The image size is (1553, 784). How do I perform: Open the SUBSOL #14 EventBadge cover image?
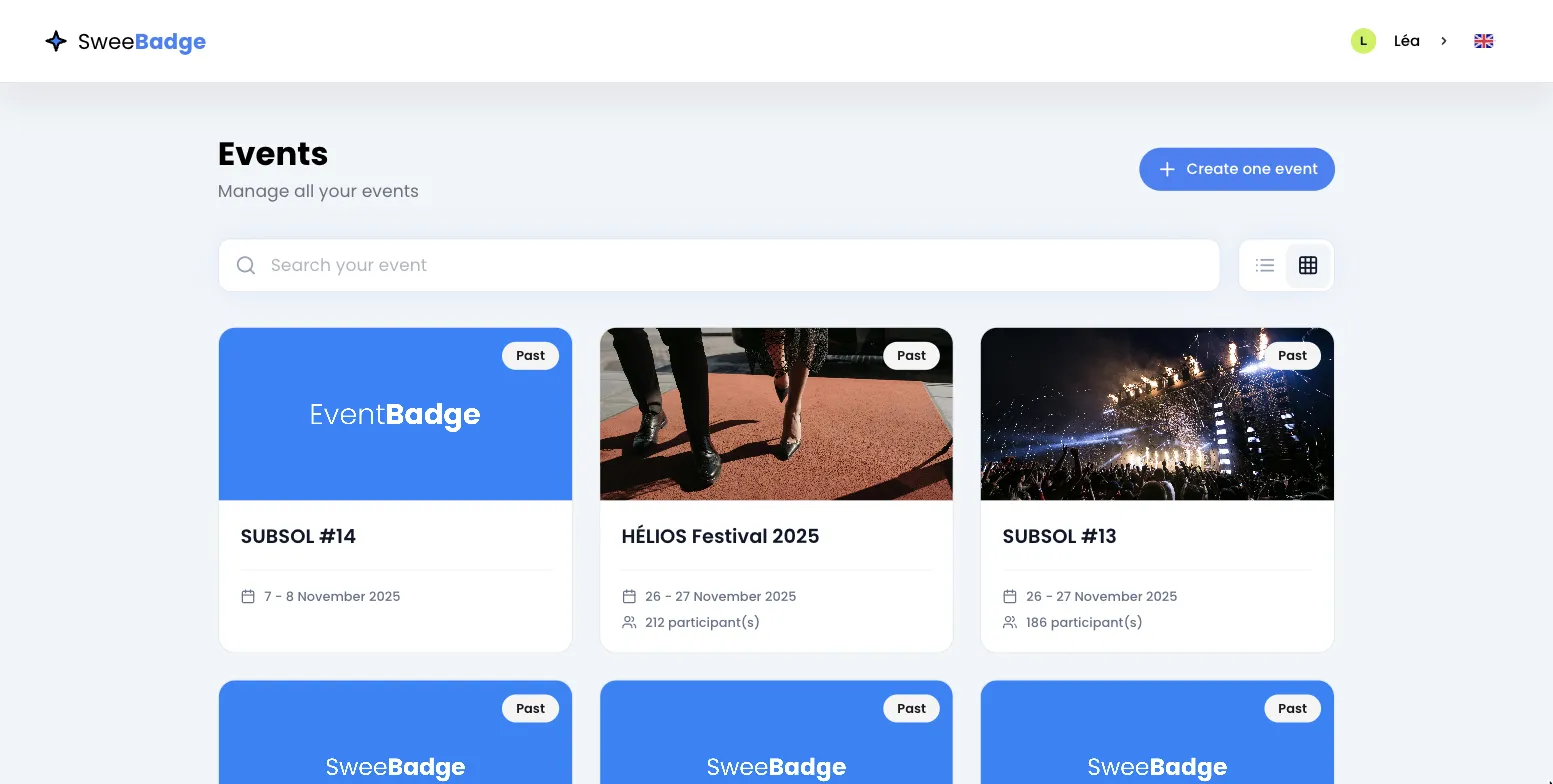396,414
